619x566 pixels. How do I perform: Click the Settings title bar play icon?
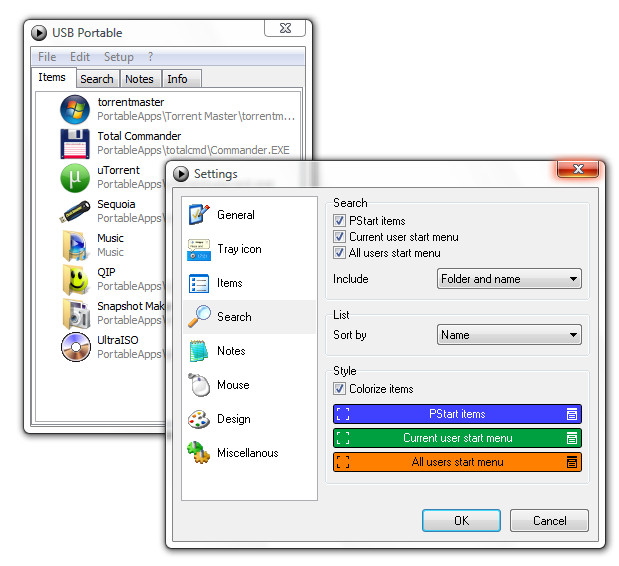(181, 174)
